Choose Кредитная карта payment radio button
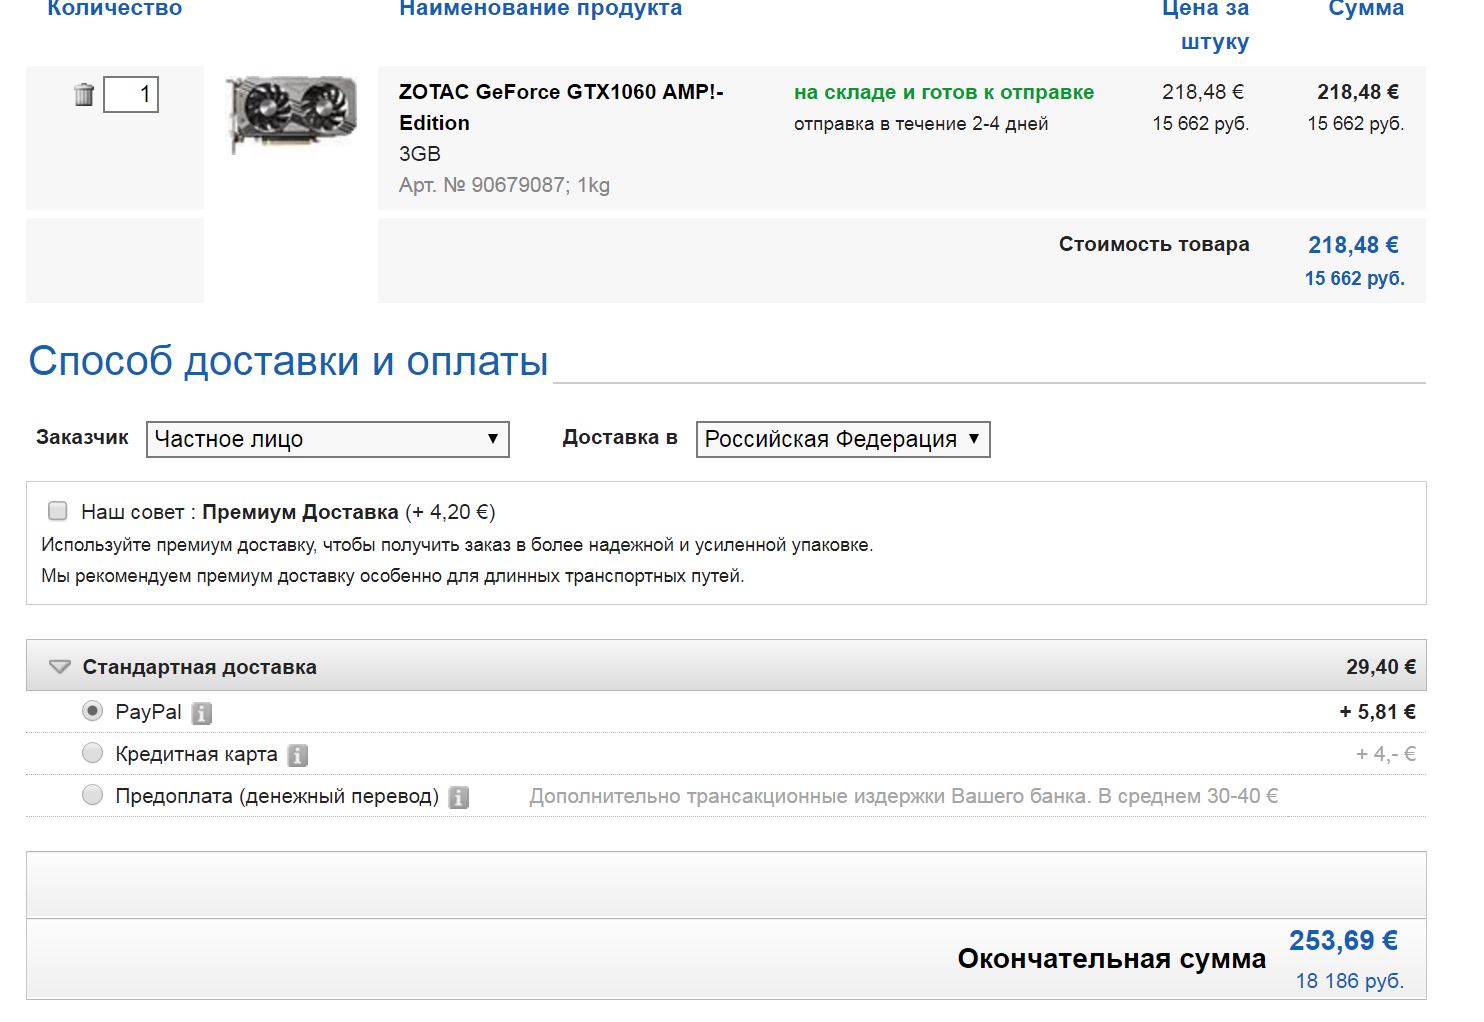Viewport: 1484px width, 1022px height. pos(92,753)
